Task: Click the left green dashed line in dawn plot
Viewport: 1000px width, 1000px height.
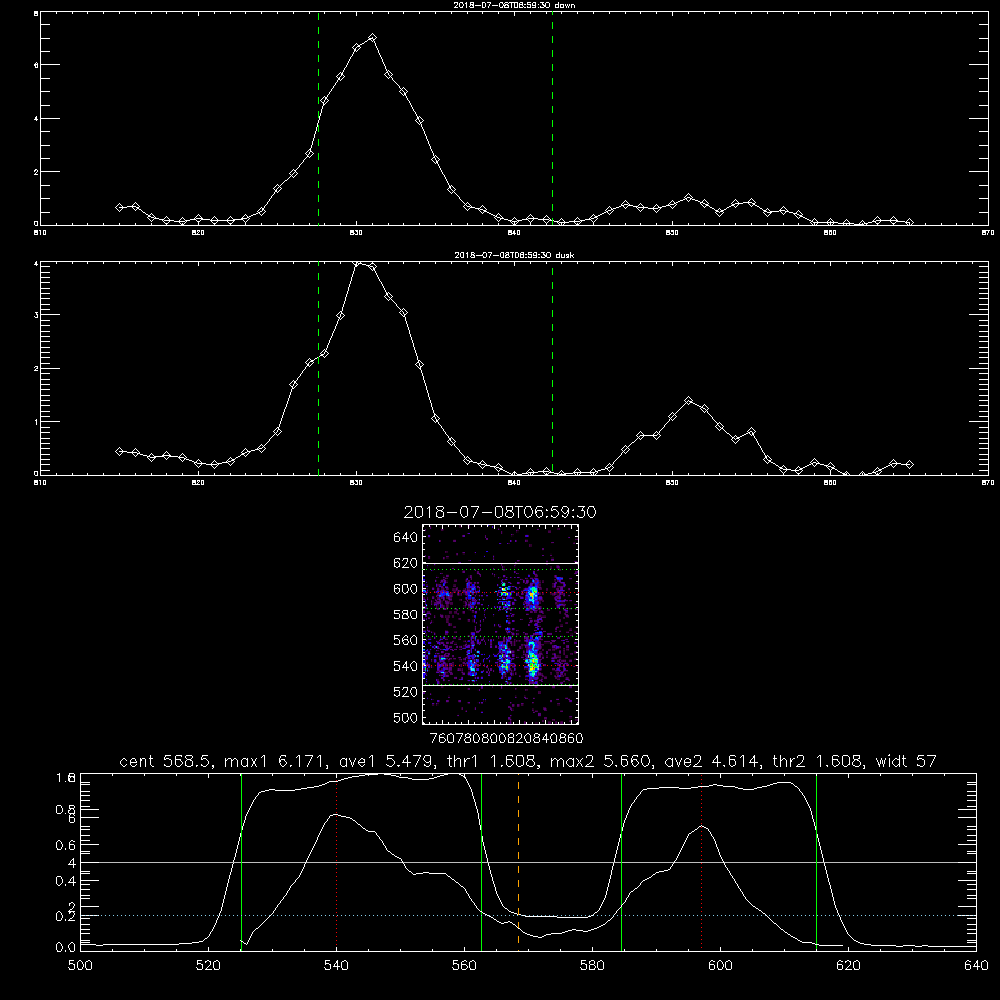Action: [x=318, y=118]
